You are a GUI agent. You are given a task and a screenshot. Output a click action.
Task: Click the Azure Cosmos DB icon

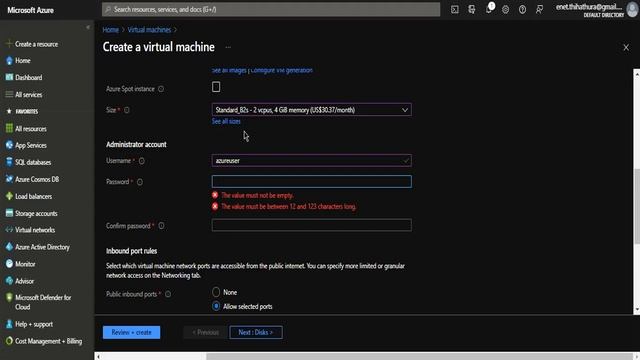[9, 179]
